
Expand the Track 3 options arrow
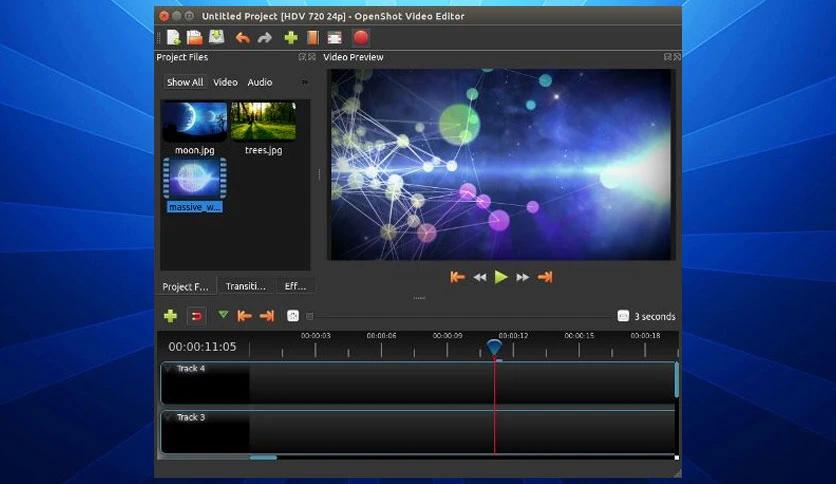point(168,417)
